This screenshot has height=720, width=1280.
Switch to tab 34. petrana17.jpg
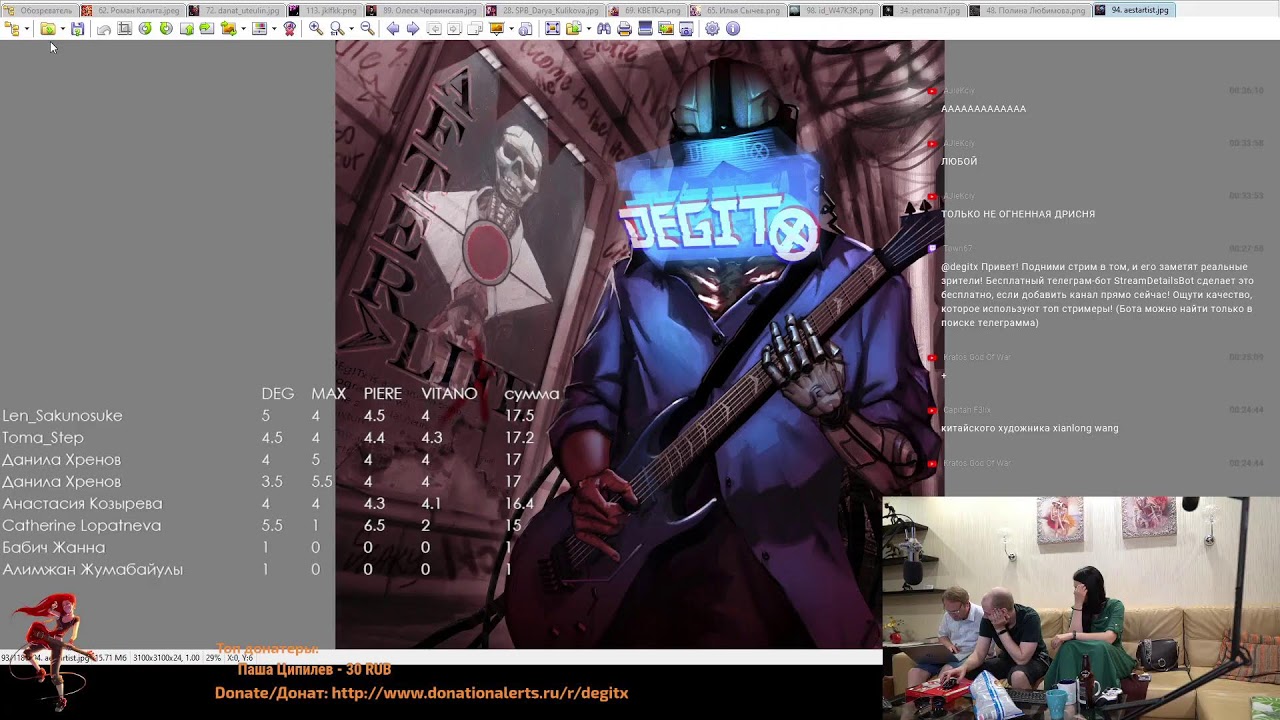click(x=925, y=10)
